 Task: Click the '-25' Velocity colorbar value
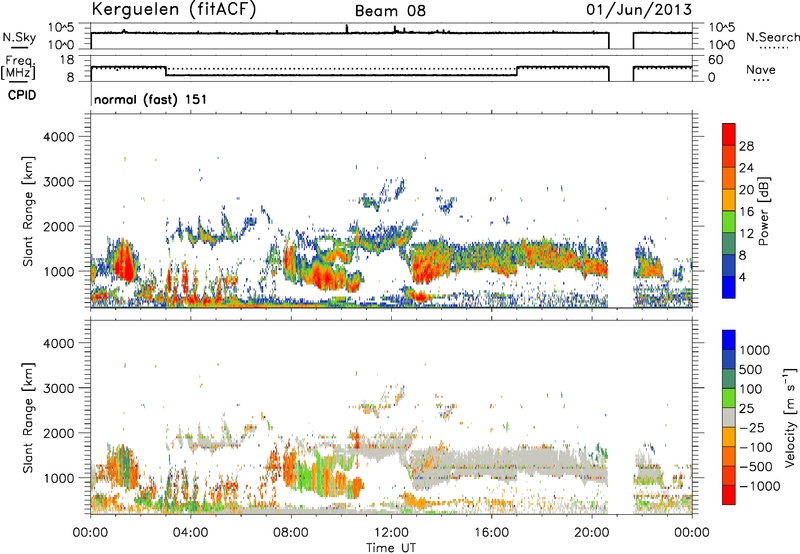pos(752,428)
